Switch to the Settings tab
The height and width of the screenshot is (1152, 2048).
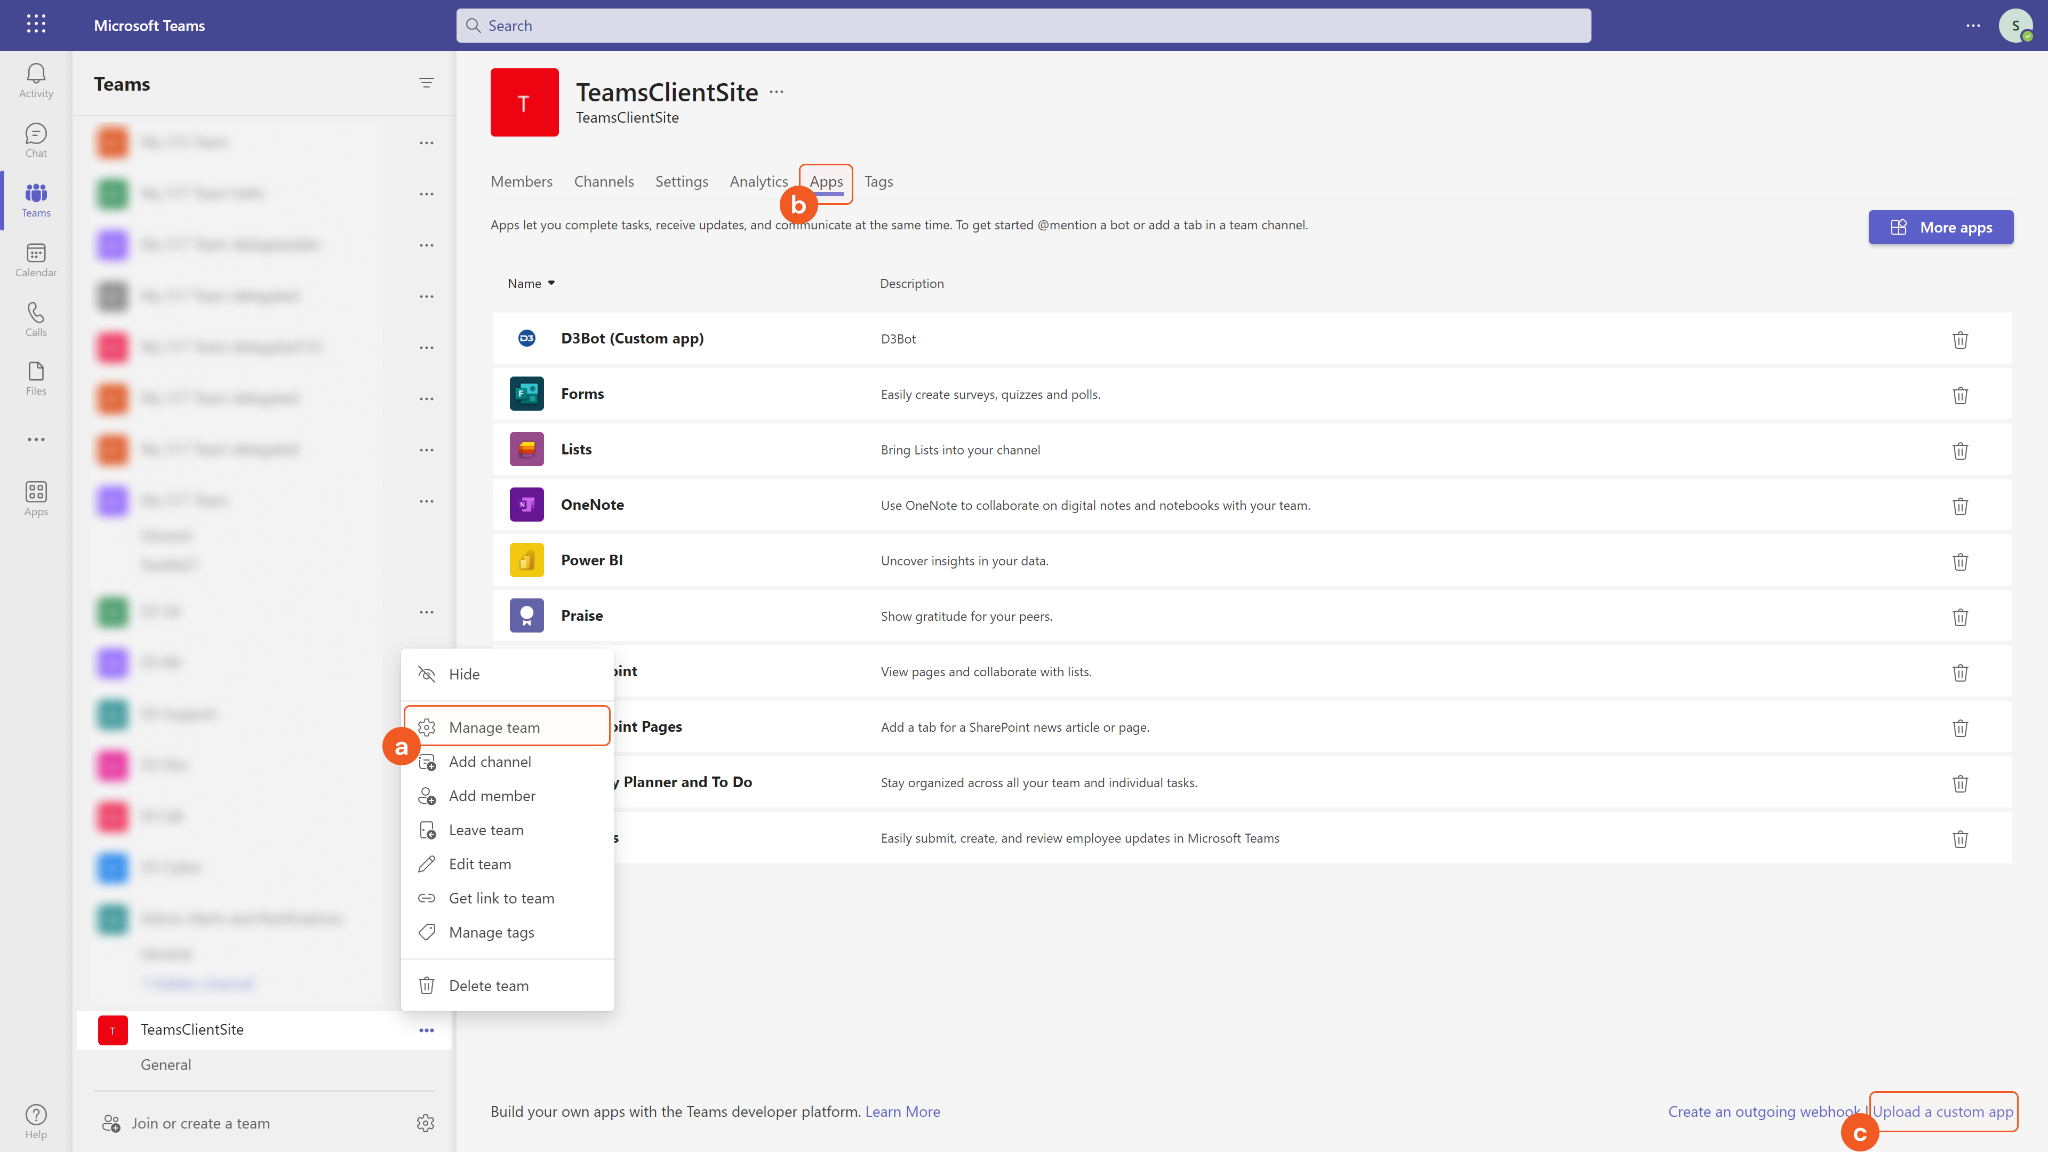681,181
